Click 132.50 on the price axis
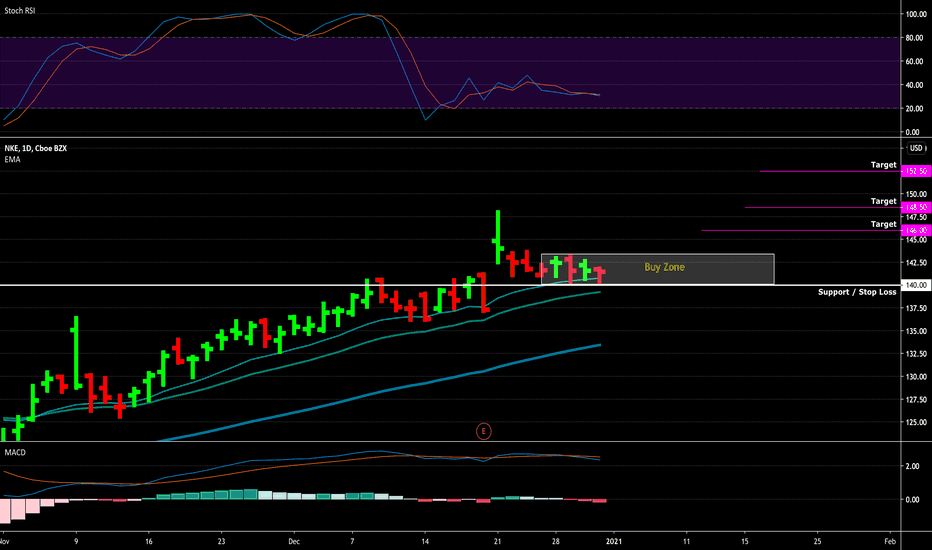This screenshot has width=932, height=550. coord(916,354)
